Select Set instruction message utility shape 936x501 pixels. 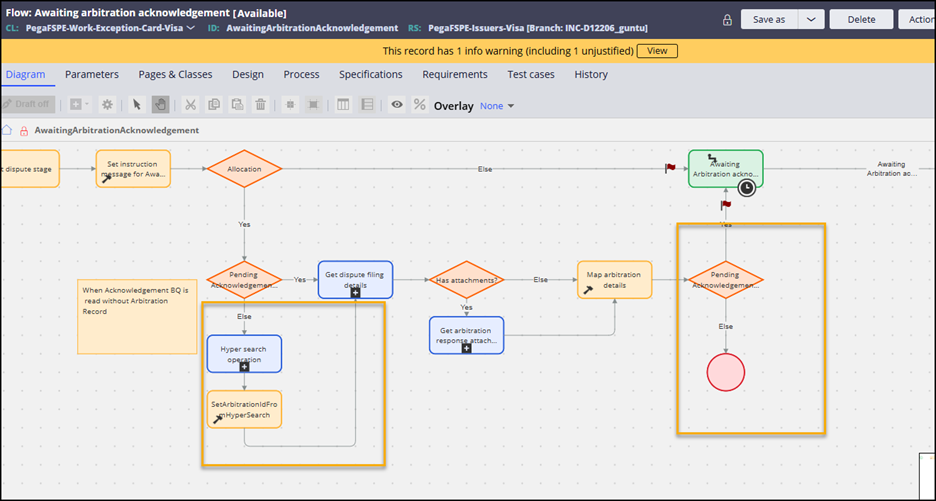click(x=133, y=169)
